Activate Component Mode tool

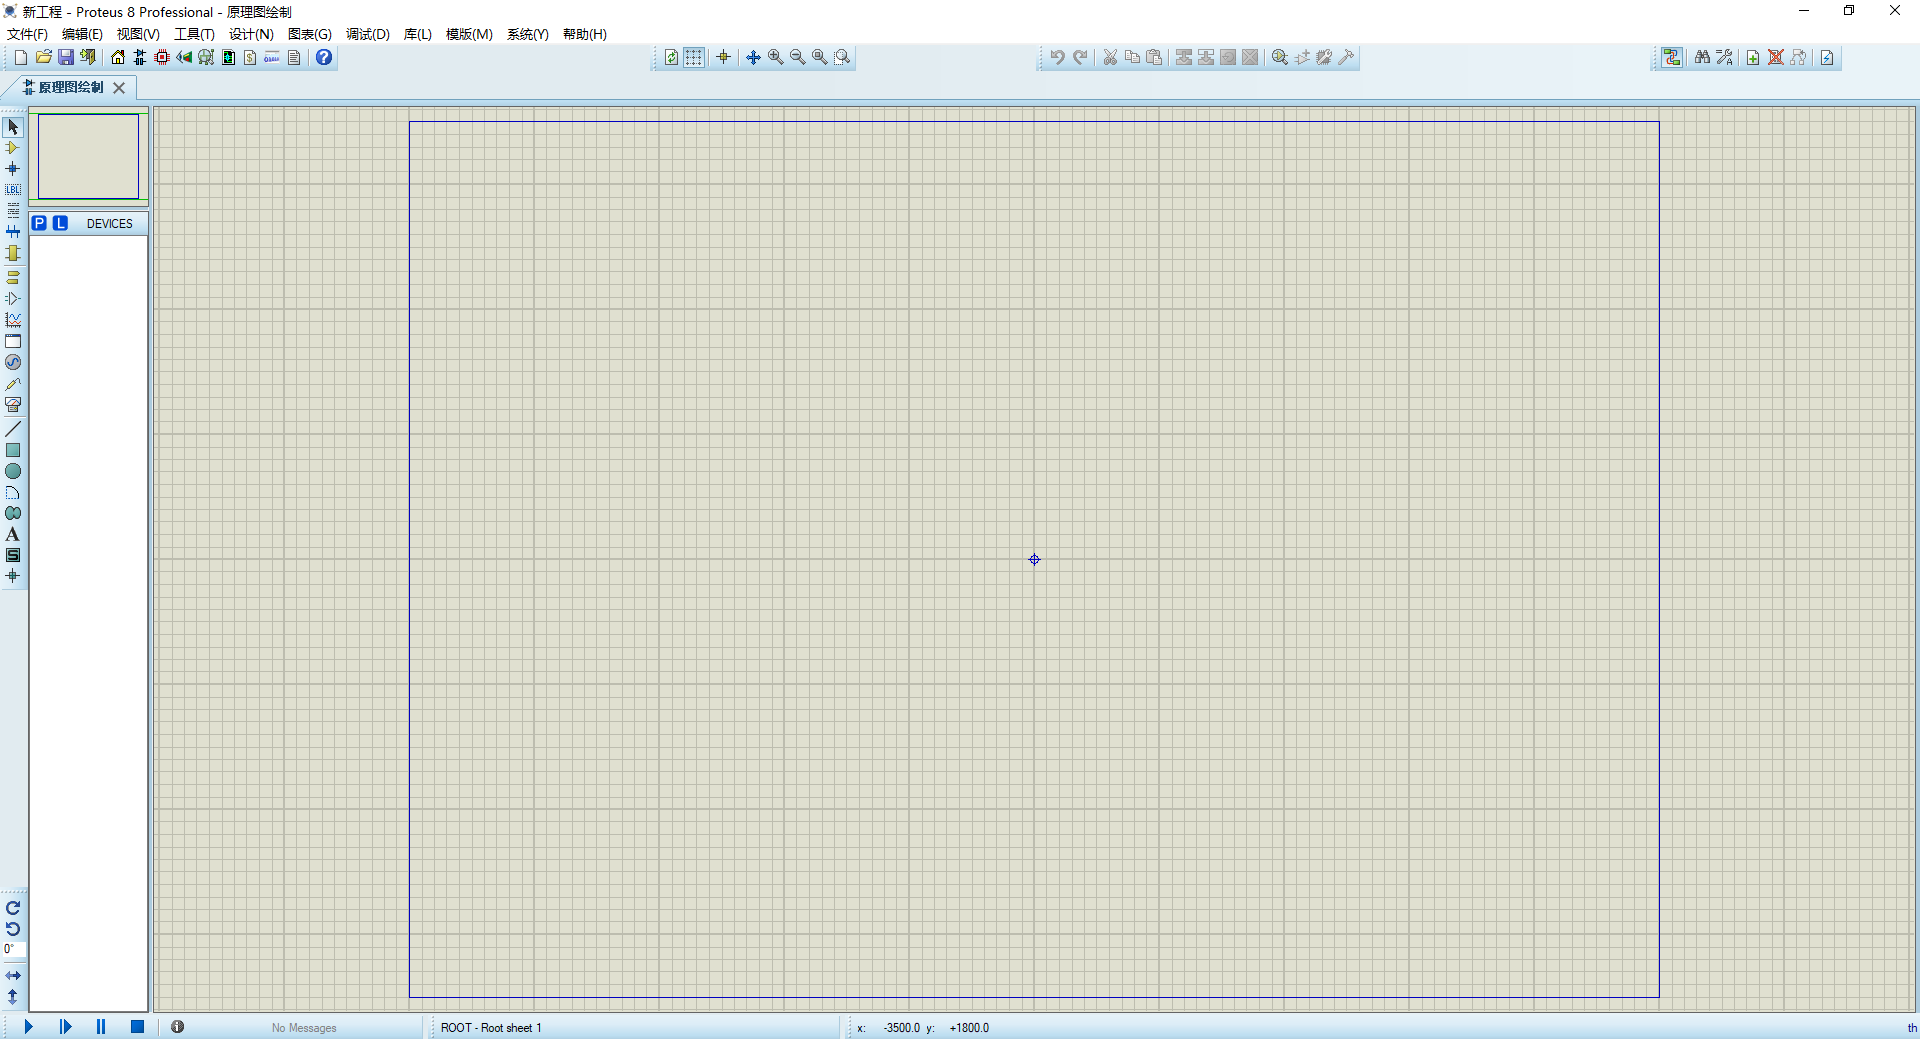point(13,148)
